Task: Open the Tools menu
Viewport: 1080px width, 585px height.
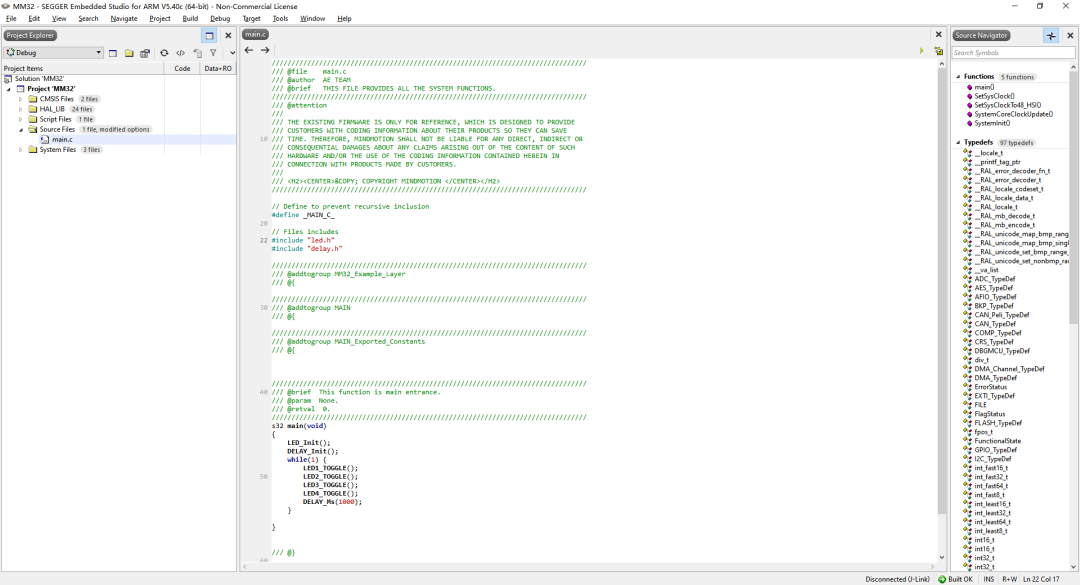Action: click(x=280, y=19)
